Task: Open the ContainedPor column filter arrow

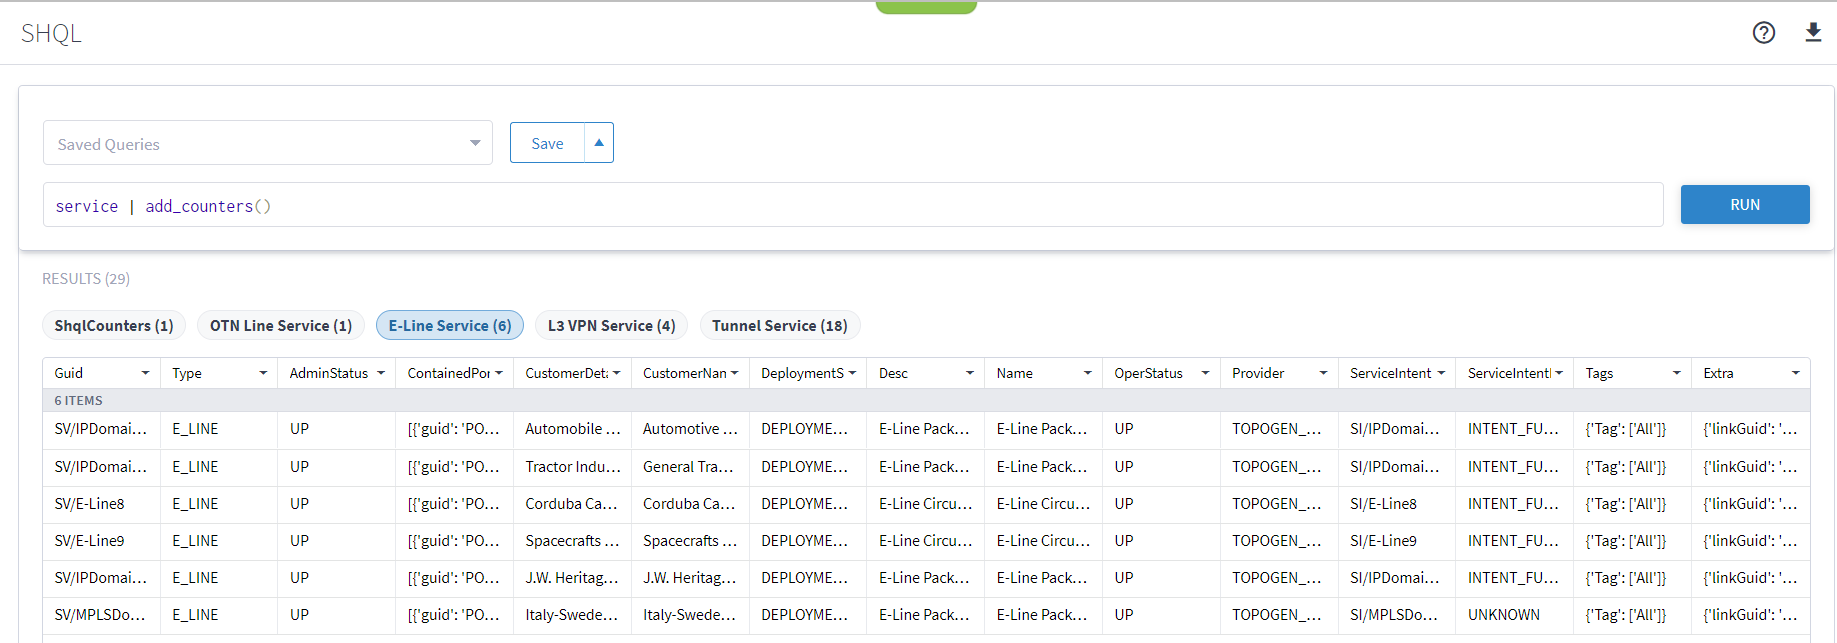Action: tap(499, 373)
